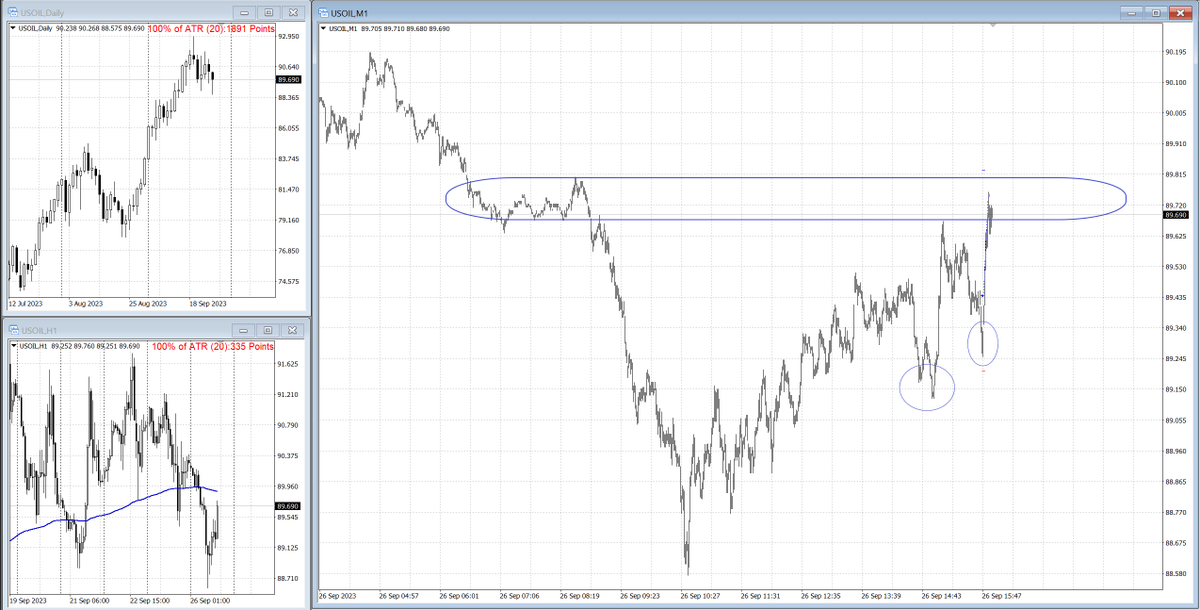Click the 88.710 price level in H1 chart
Screen dimensions: 1200x610
tap(289, 579)
